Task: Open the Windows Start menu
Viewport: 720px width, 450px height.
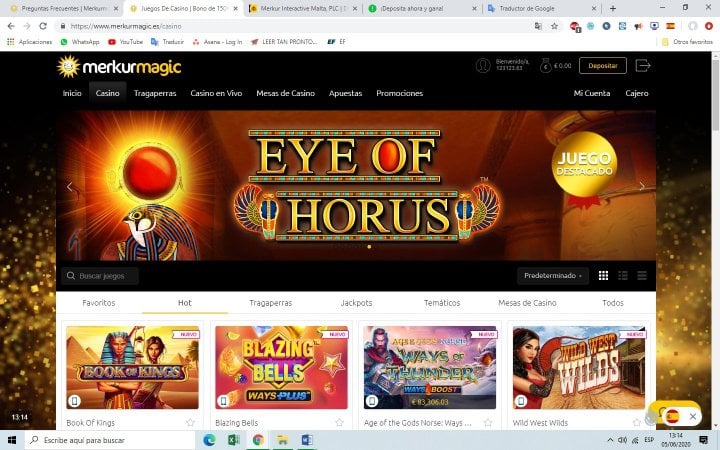Action: tap(12, 440)
